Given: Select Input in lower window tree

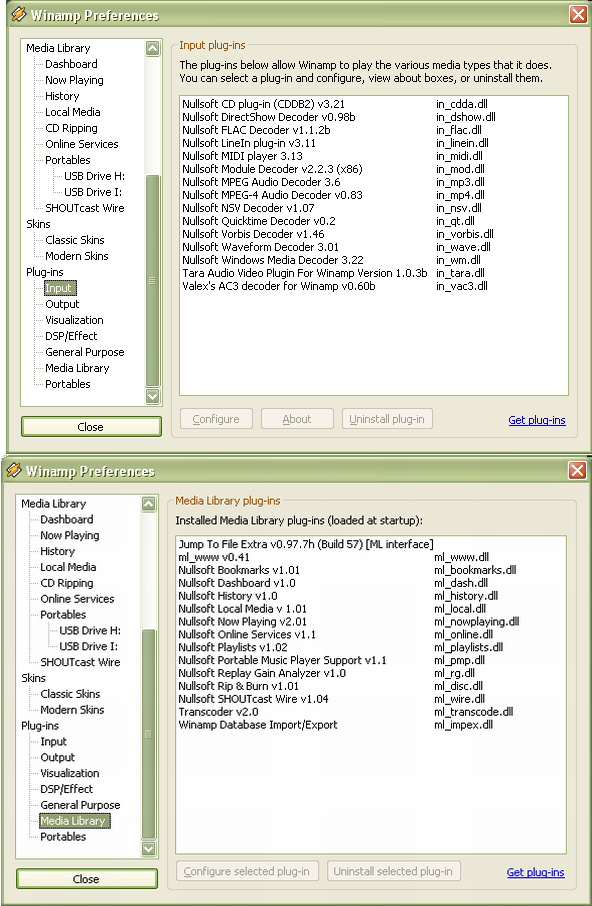Looking at the screenshot, I should click(53, 741).
